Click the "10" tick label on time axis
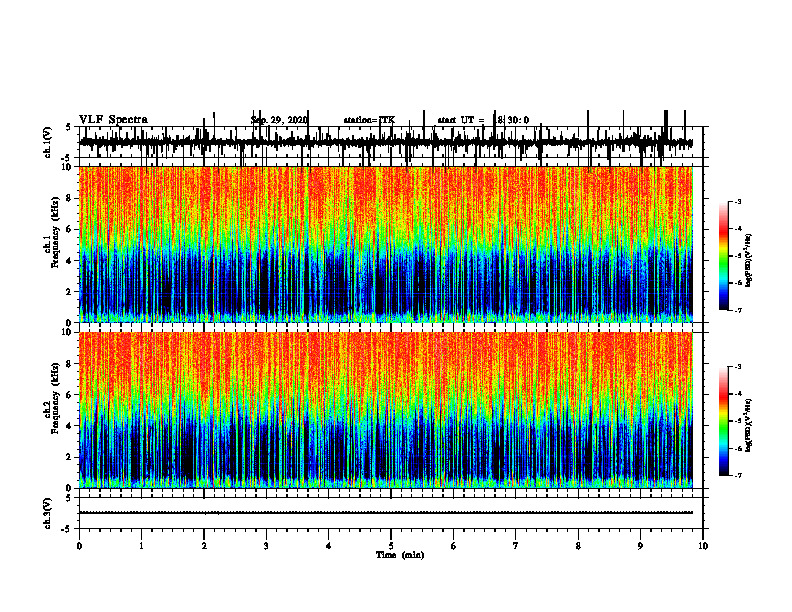 coord(703,546)
